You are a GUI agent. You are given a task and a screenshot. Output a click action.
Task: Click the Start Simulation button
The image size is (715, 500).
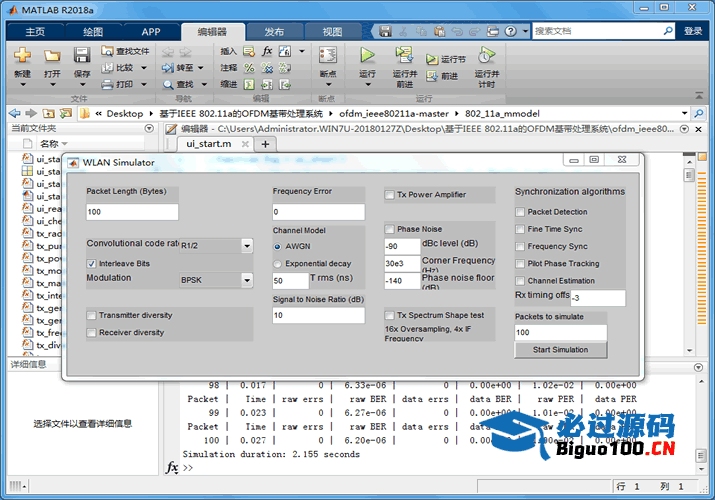(560, 349)
